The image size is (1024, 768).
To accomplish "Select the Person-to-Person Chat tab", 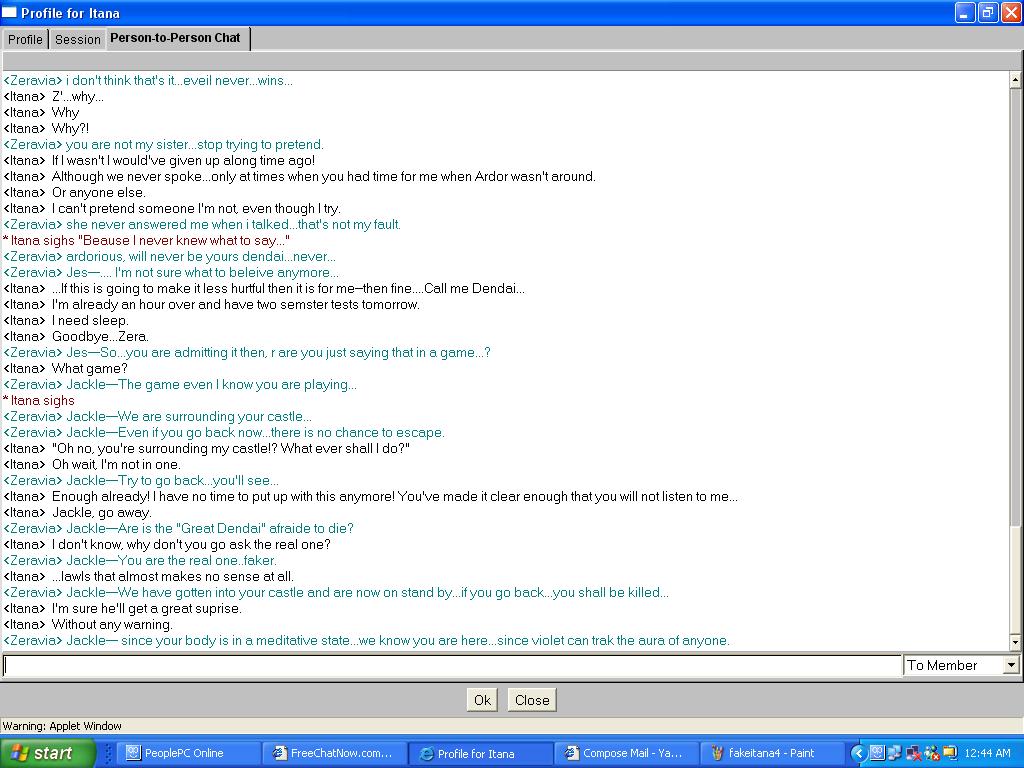I will tap(175, 38).
